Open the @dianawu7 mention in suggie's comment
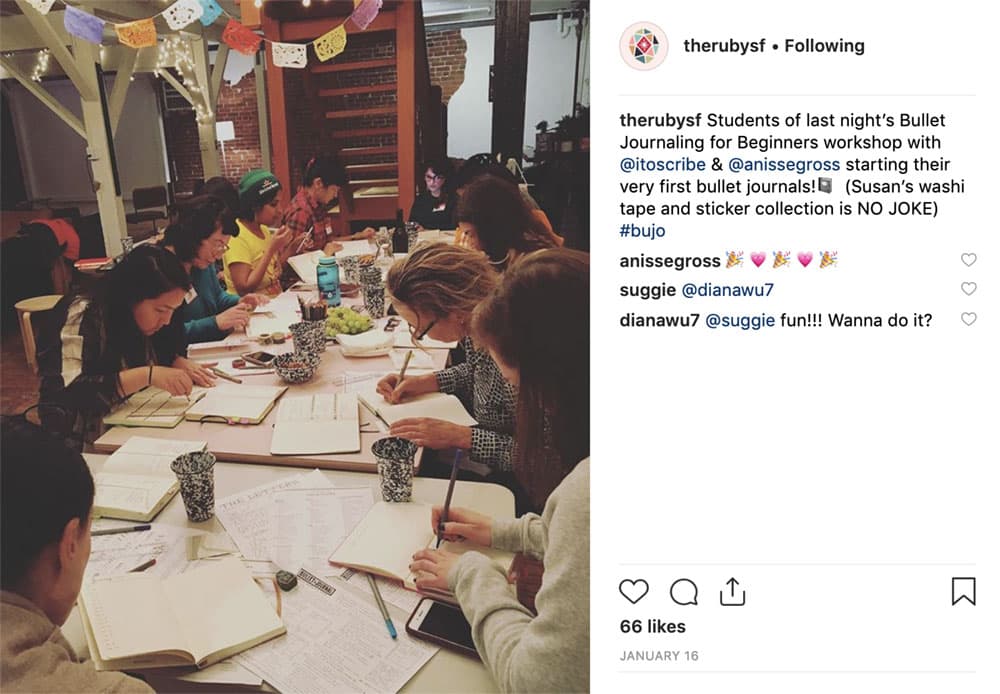This screenshot has height=694, width=1000. pos(727,290)
